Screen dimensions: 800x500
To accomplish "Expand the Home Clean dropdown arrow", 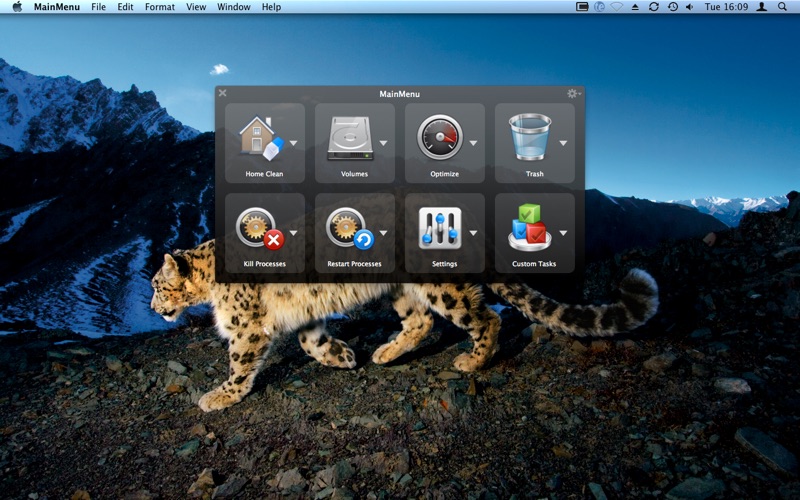I will click(293, 143).
